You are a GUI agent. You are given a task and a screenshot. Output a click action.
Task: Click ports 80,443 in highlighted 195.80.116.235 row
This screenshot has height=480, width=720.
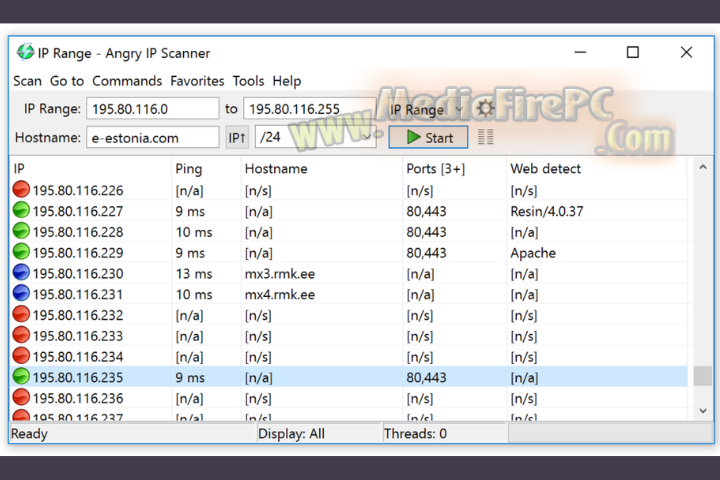point(426,378)
